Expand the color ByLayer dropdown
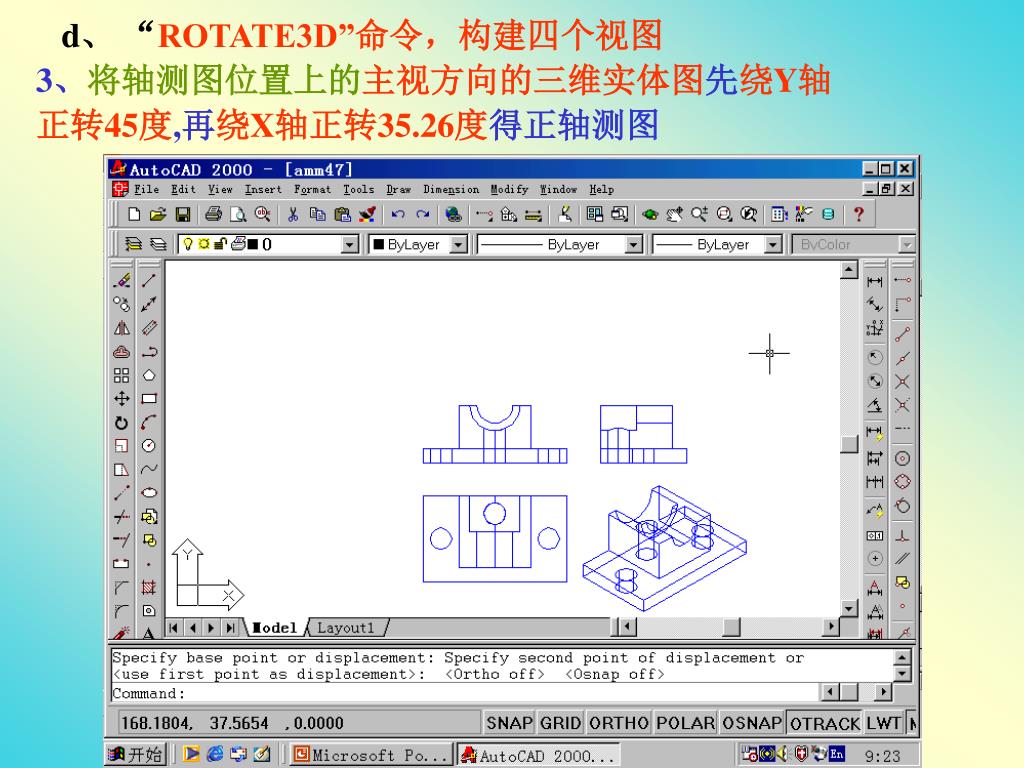Screen dimensions: 1024x768 tap(459, 245)
